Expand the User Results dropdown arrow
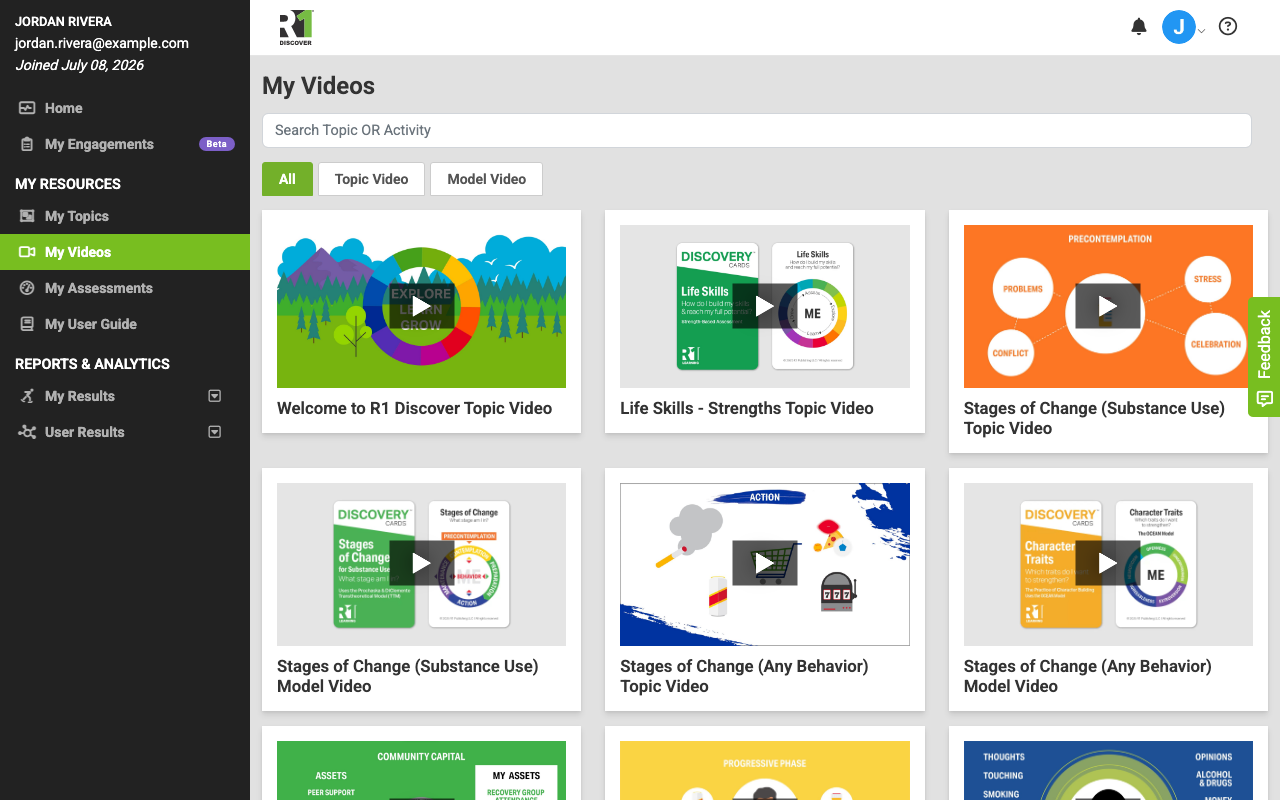Image resolution: width=1280 pixels, height=800 pixels. [x=214, y=432]
